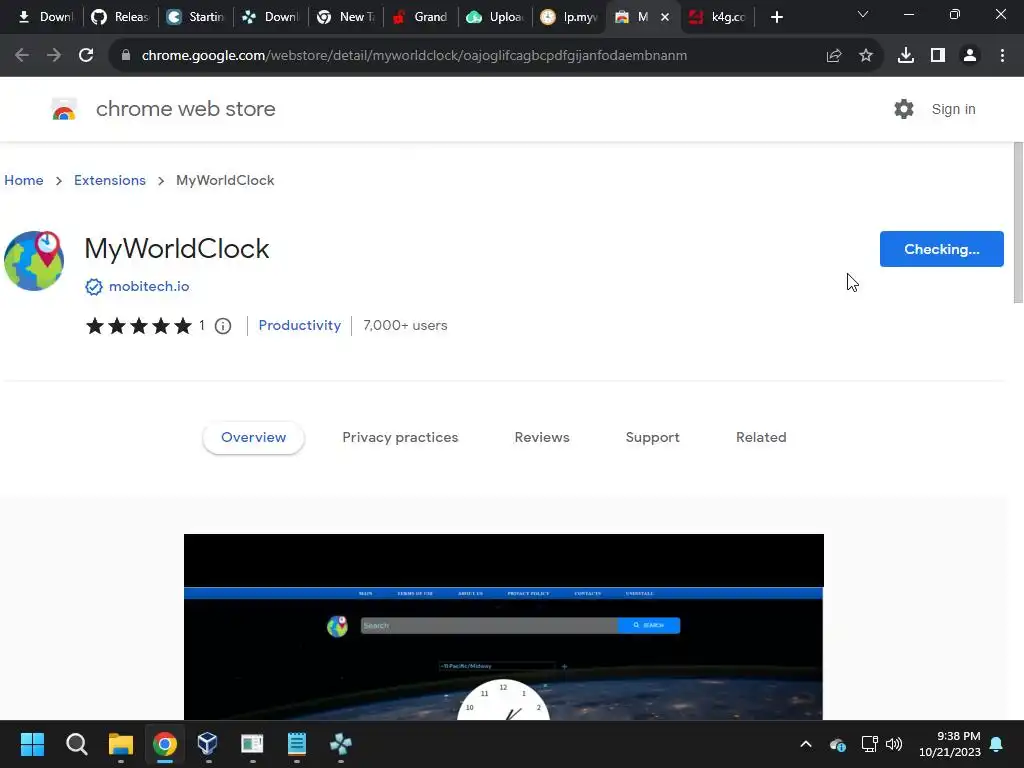The width and height of the screenshot is (1024, 768).
Task: Switch to the Upload tab
Action: pyautogui.click(x=496, y=17)
